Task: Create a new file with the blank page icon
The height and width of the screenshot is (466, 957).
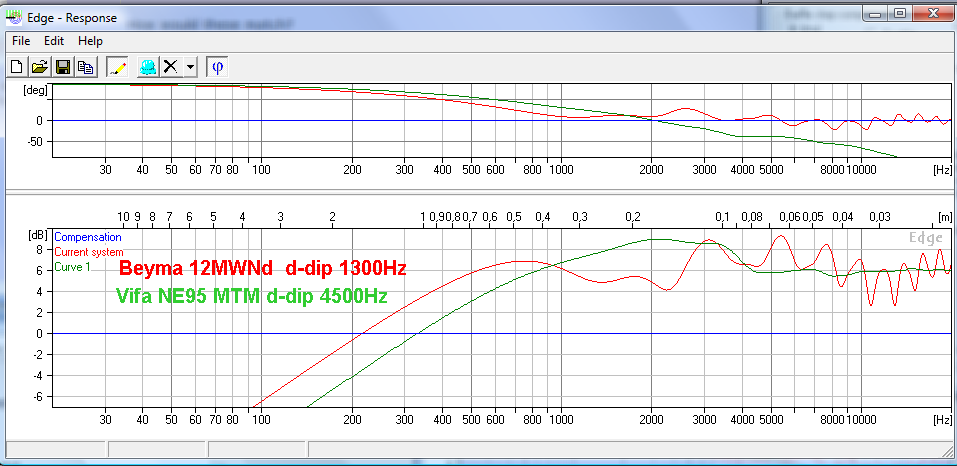Action: (17, 66)
